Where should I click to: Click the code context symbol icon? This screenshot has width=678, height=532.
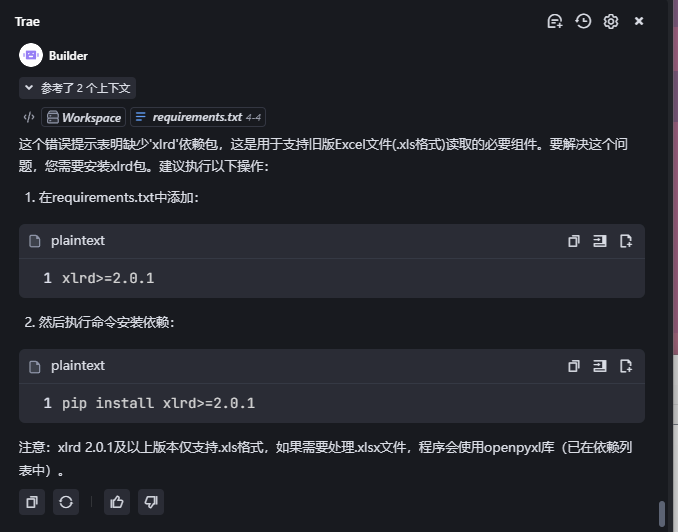click(x=29, y=117)
